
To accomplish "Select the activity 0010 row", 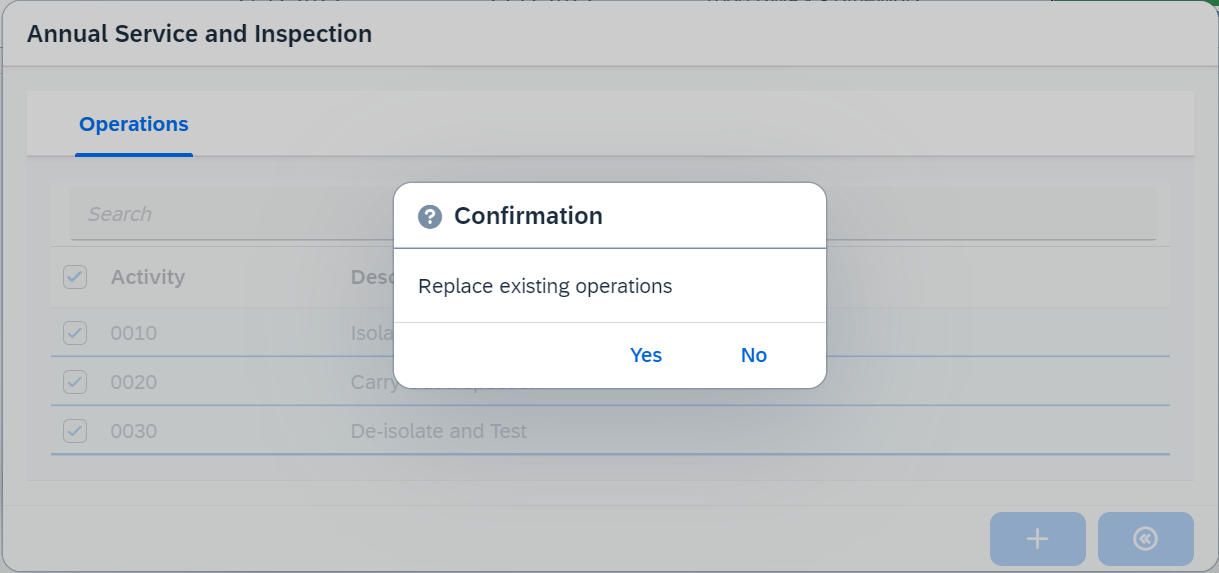I will pos(134,333).
